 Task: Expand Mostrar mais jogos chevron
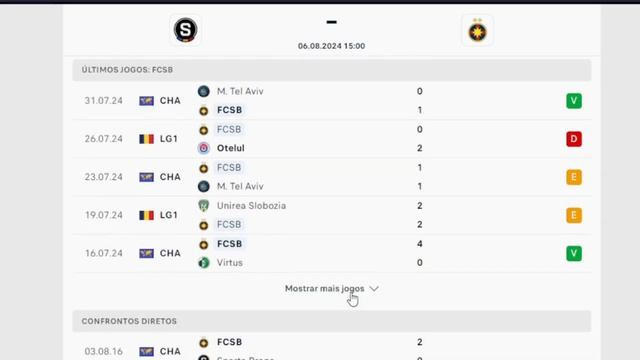pos(374,289)
